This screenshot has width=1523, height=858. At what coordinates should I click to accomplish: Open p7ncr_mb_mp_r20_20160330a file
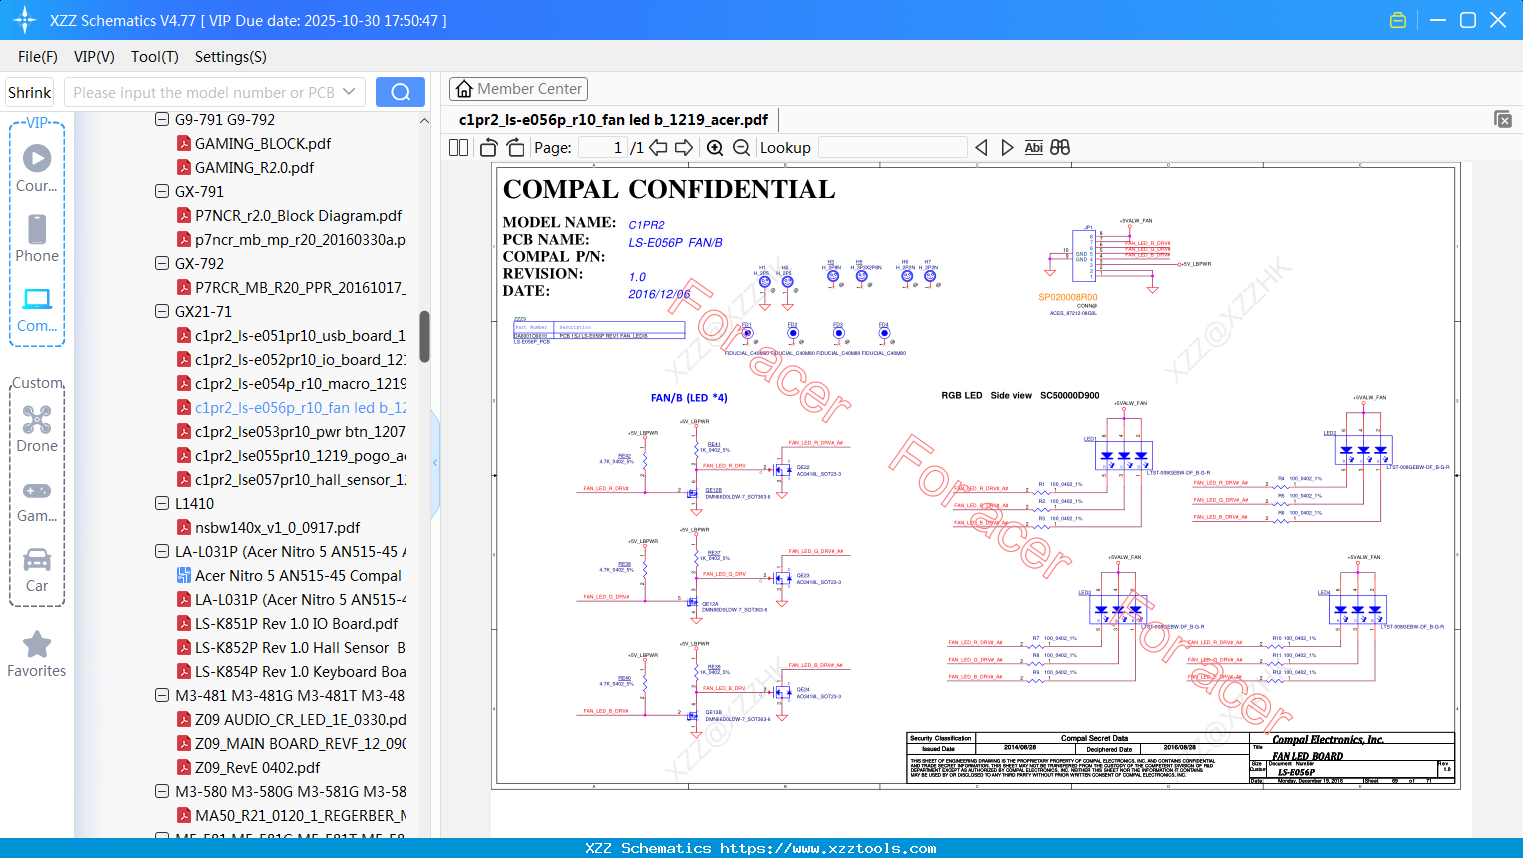[x=291, y=239]
